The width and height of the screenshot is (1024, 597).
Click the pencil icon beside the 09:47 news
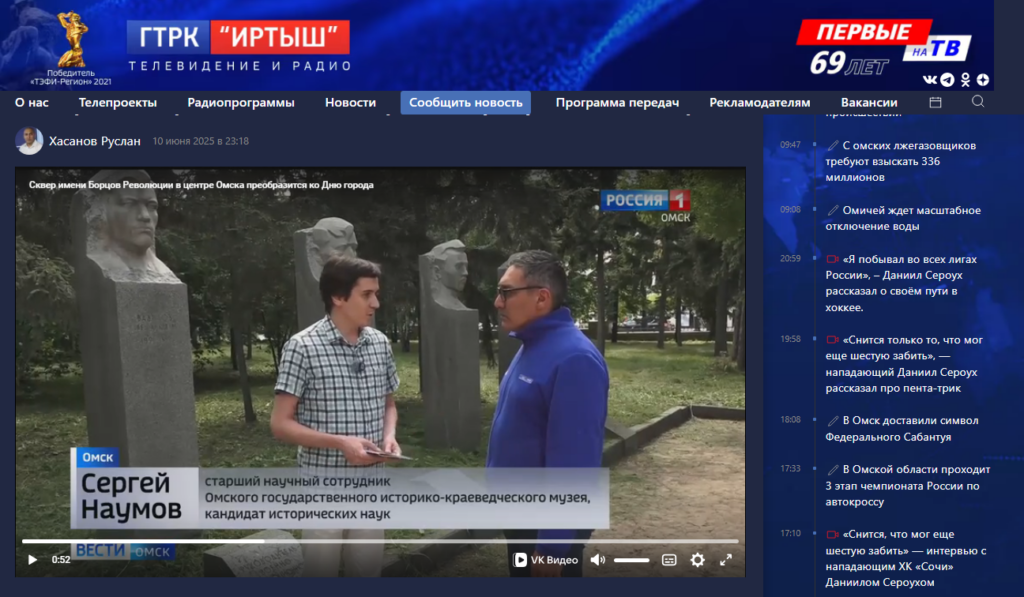click(x=833, y=146)
